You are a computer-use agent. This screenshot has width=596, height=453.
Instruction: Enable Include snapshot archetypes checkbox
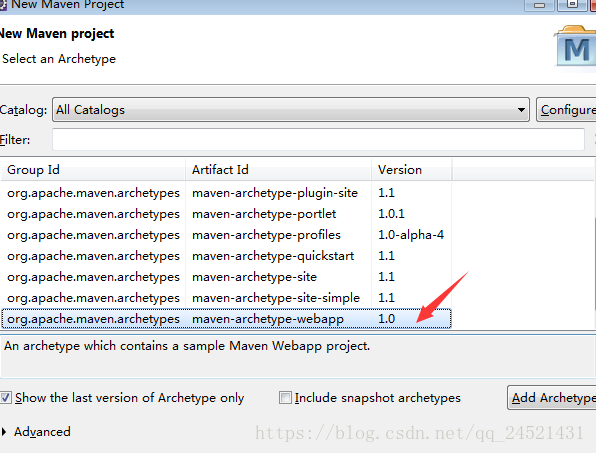(285, 398)
